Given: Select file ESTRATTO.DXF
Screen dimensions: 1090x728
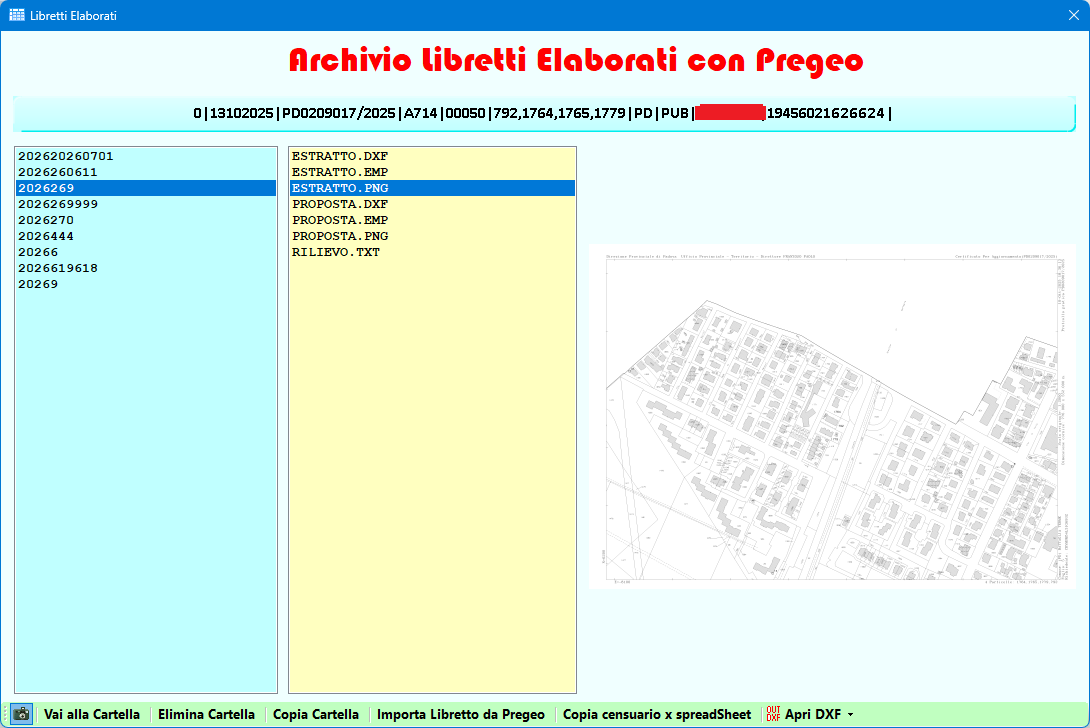Looking at the screenshot, I should pyautogui.click(x=432, y=156).
